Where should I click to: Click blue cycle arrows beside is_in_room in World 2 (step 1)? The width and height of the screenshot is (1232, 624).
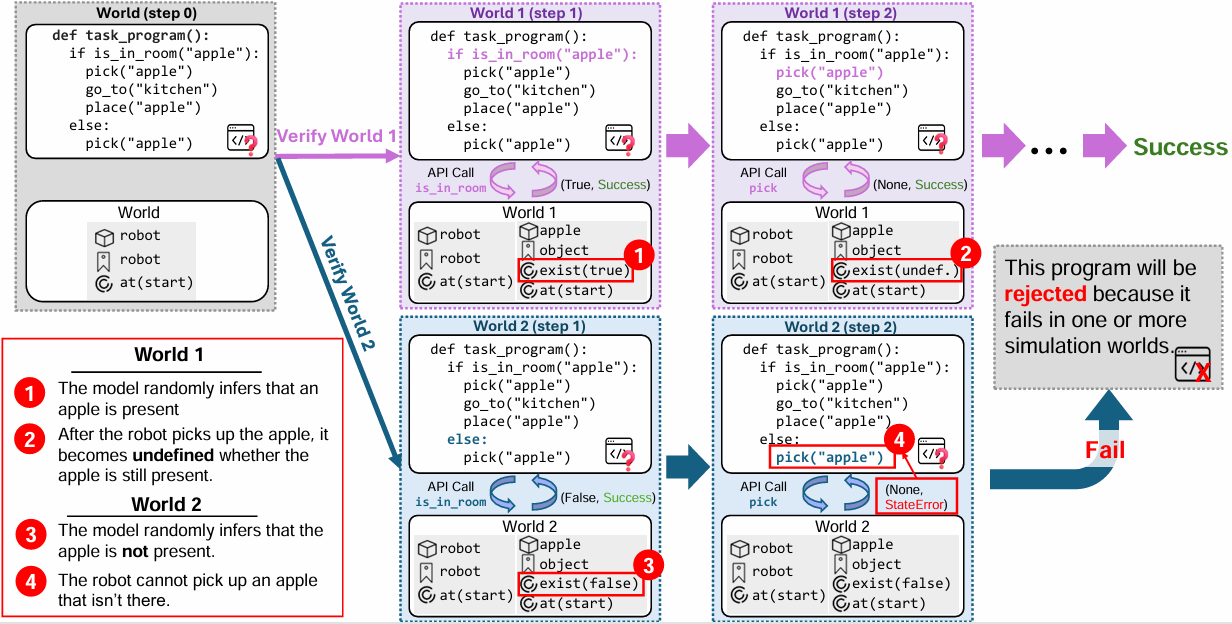click(524, 495)
